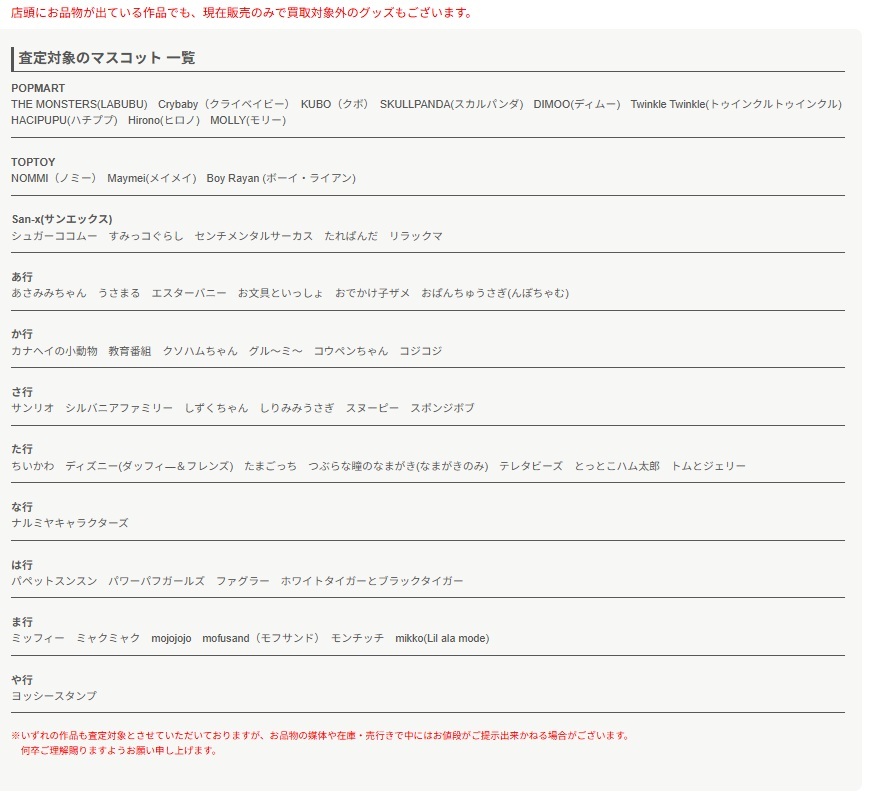The image size is (870, 792).
Task: Click DIMOO(ディムー) entry
Action: (x=577, y=104)
